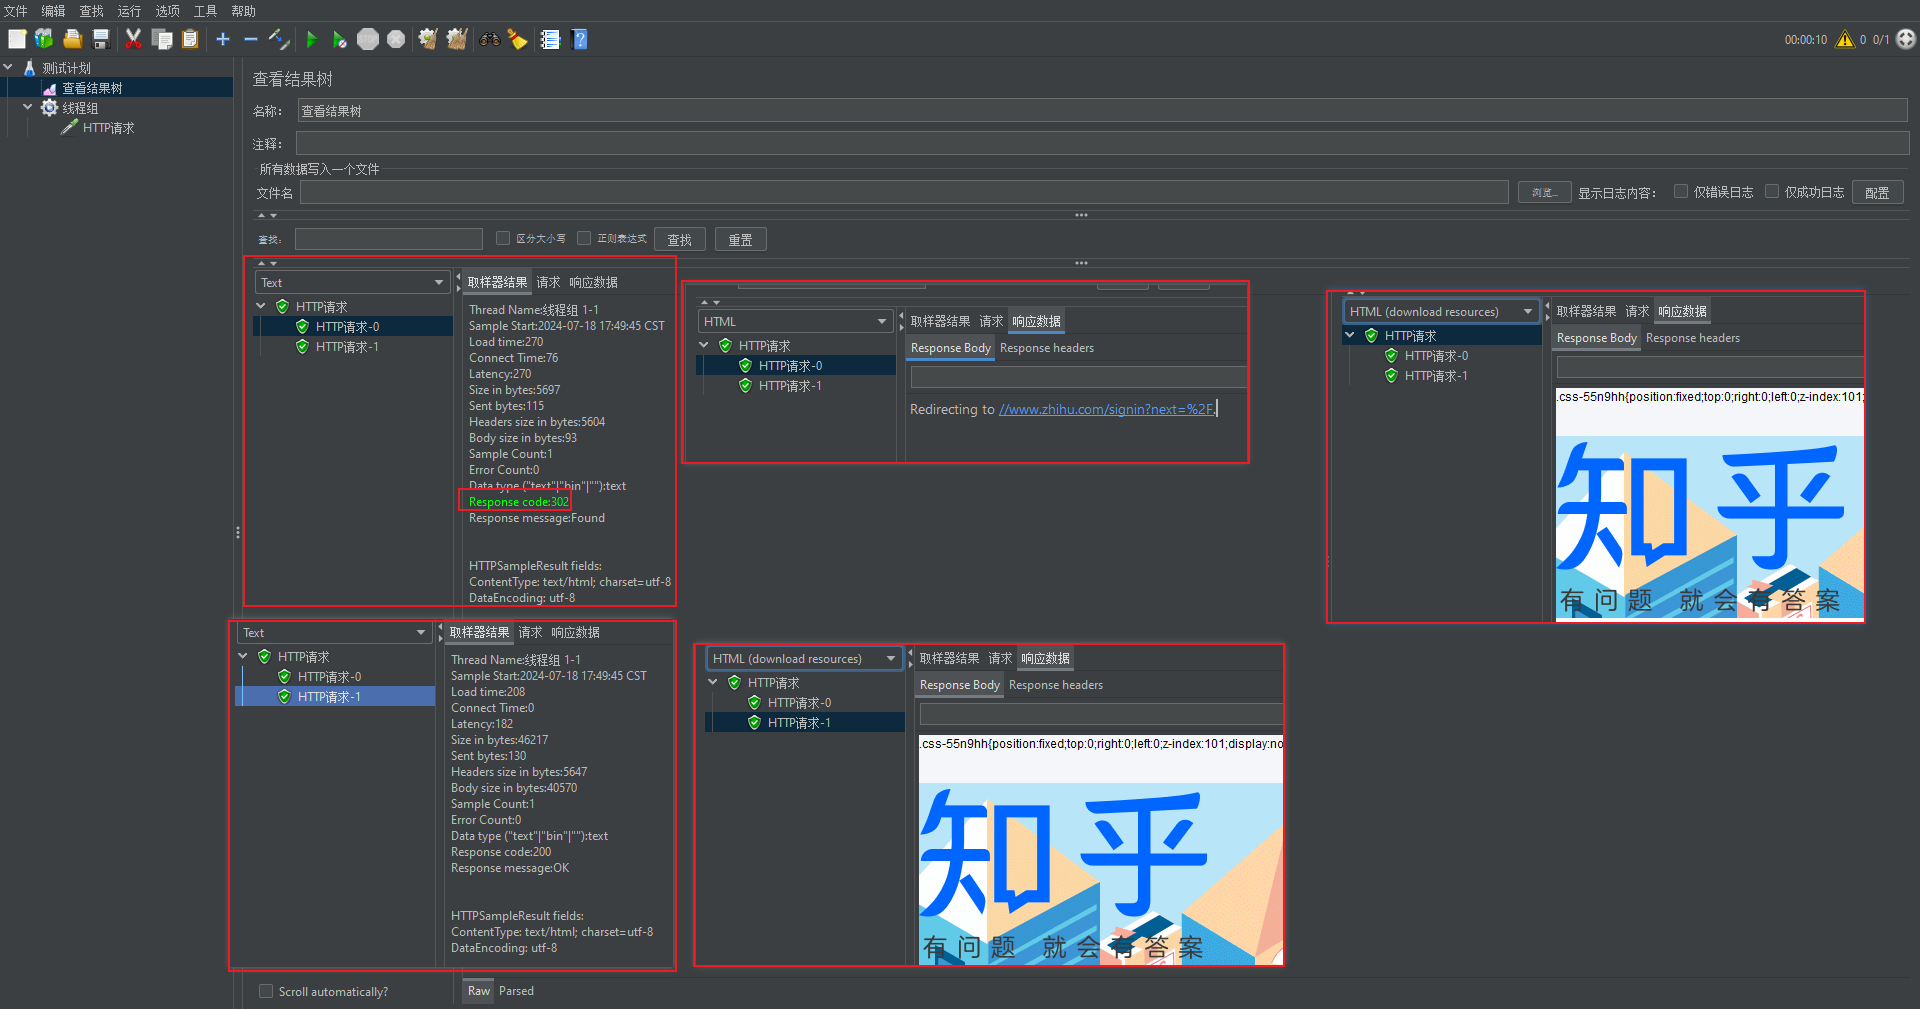1920x1009 pixels.
Task: Open the zhihu.com/signin redirect link
Action: click(1106, 409)
